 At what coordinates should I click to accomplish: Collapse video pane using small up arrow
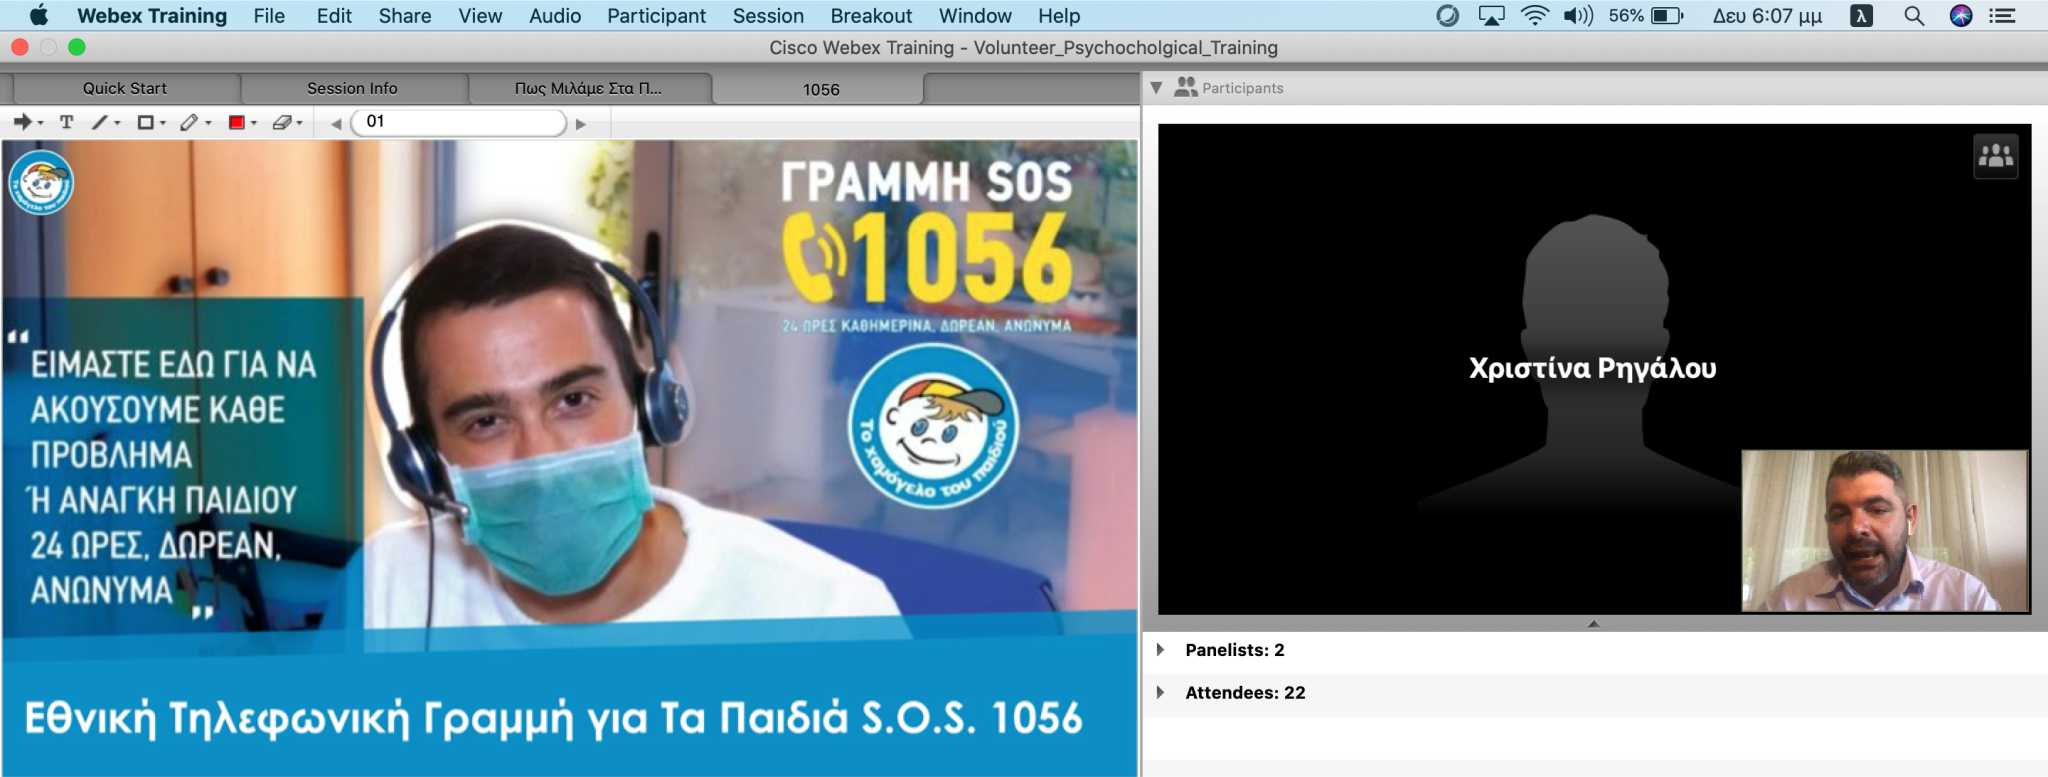(1594, 623)
